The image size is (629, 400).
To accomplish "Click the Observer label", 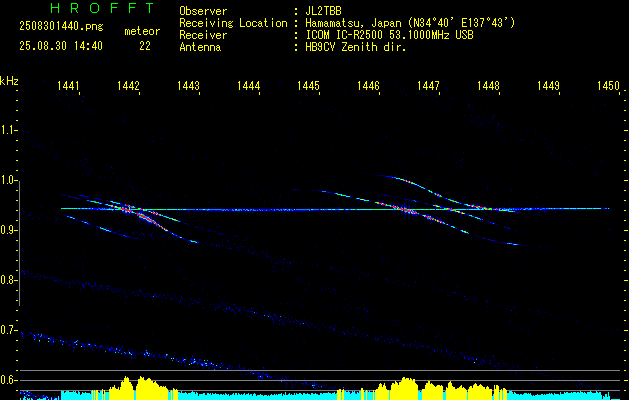I will [x=203, y=11].
